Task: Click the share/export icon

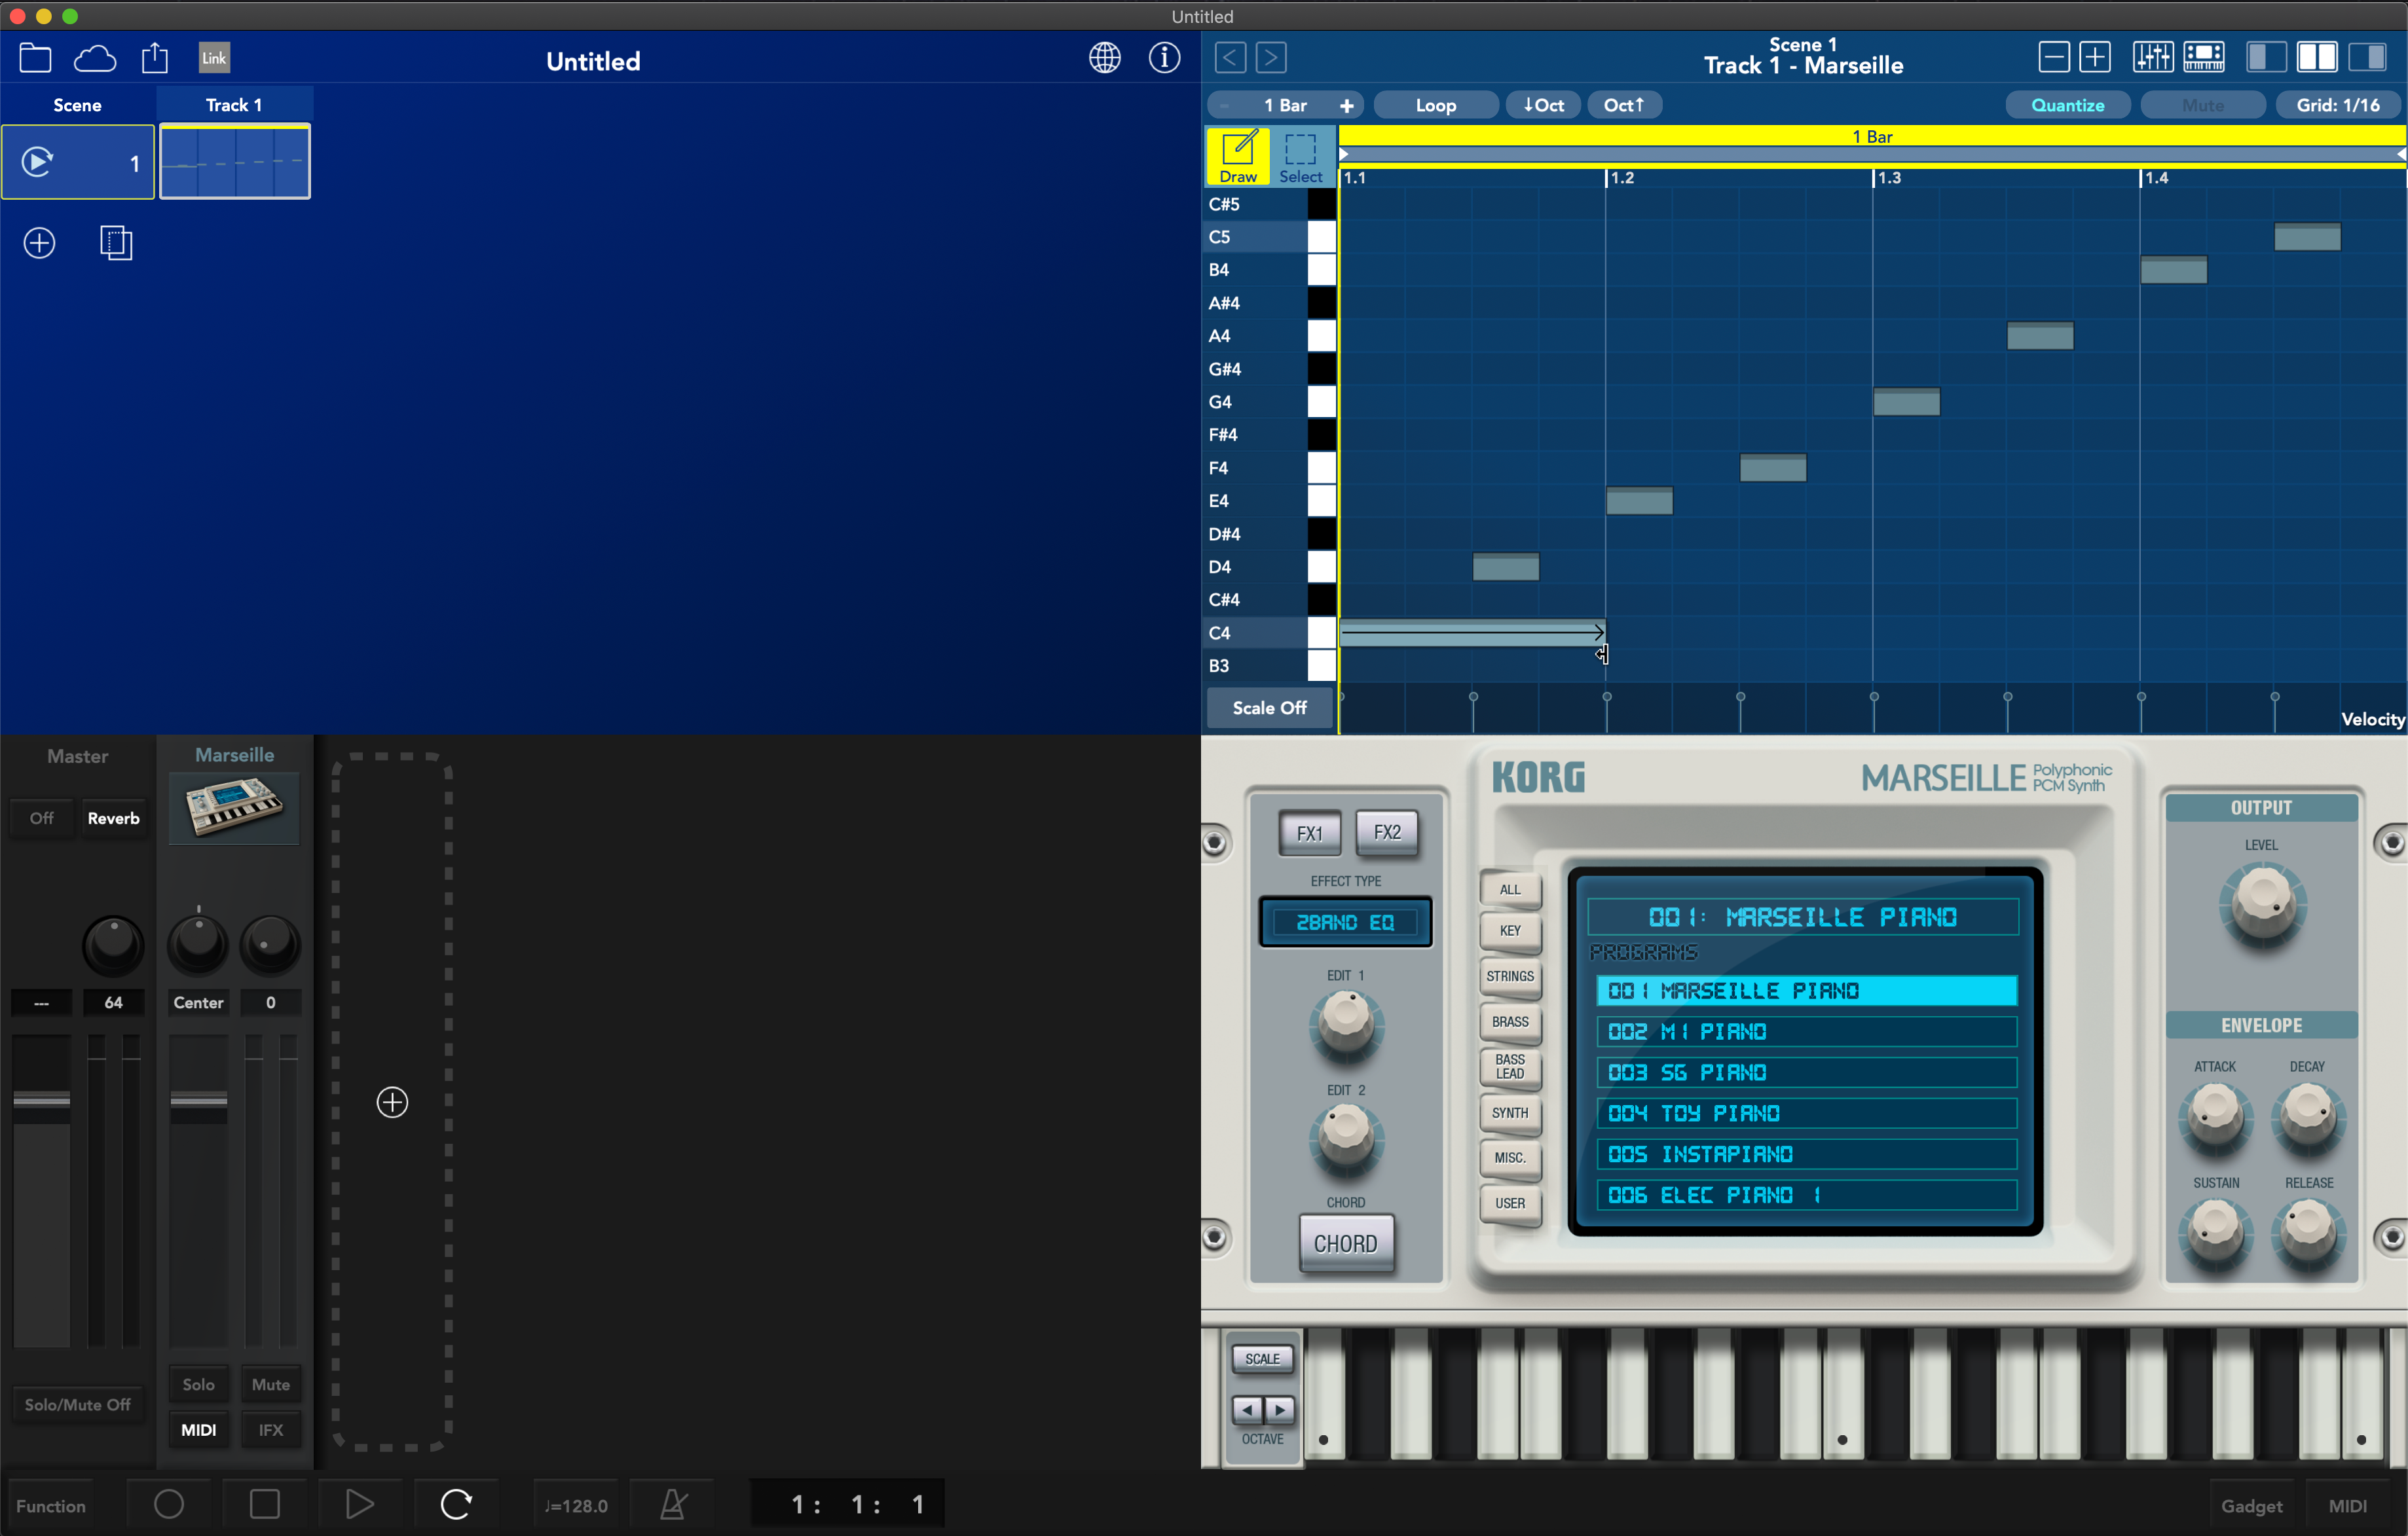Action: pyautogui.click(x=155, y=58)
